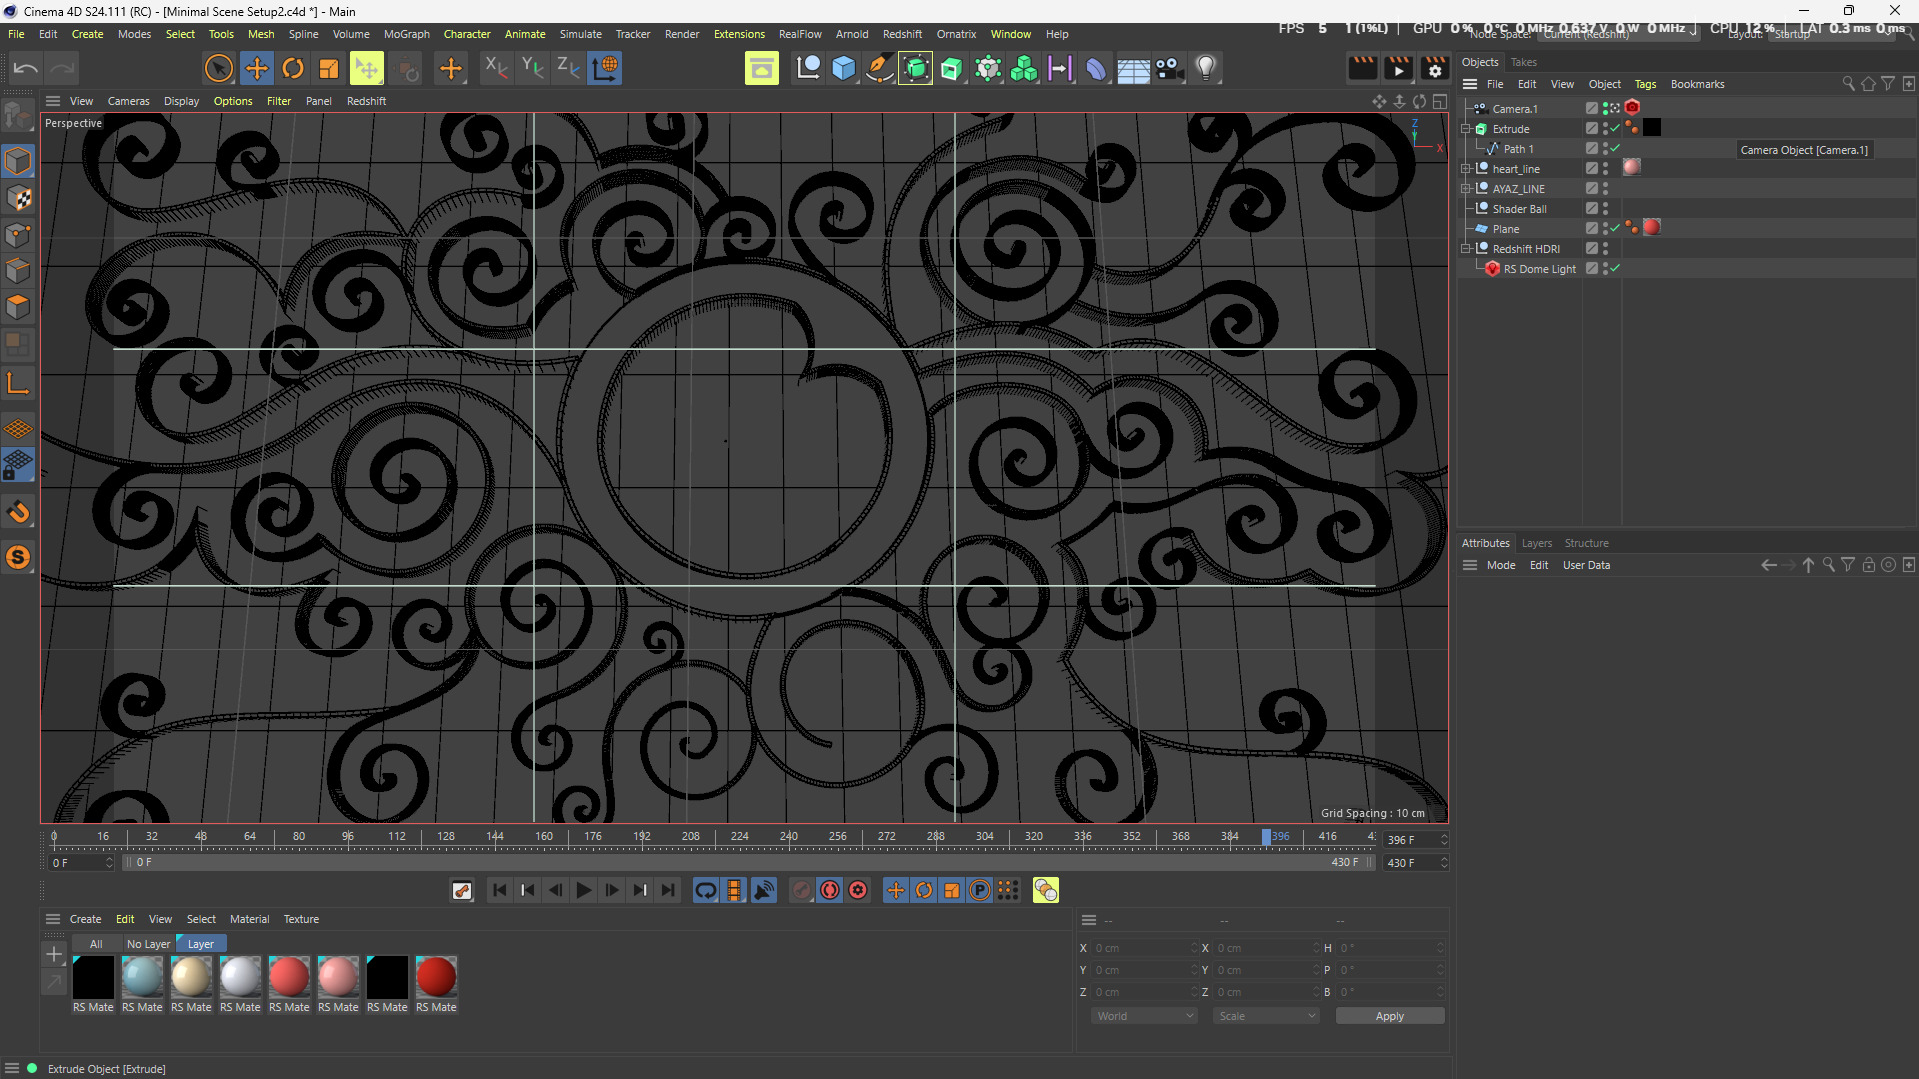The height and width of the screenshot is (1079, 1919).
Task: Toggle Y axis lock
Action: click(532, 68)
